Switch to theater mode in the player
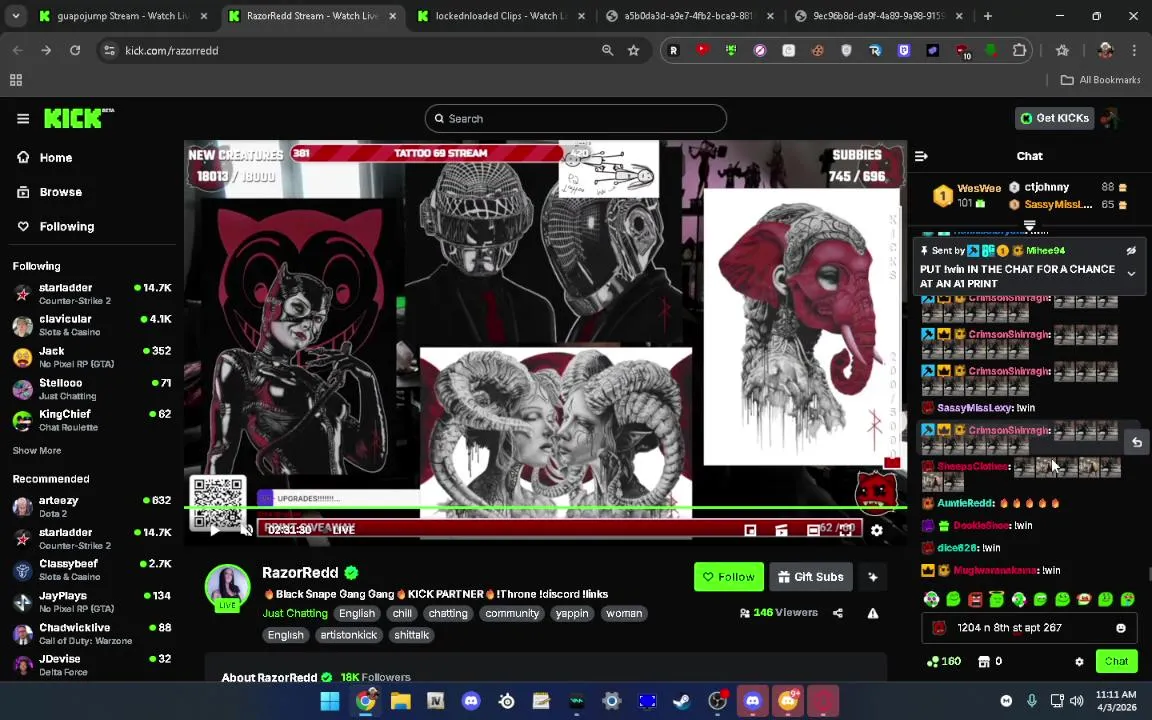This screenshot has width=1152, height=720. pos(813,530)
